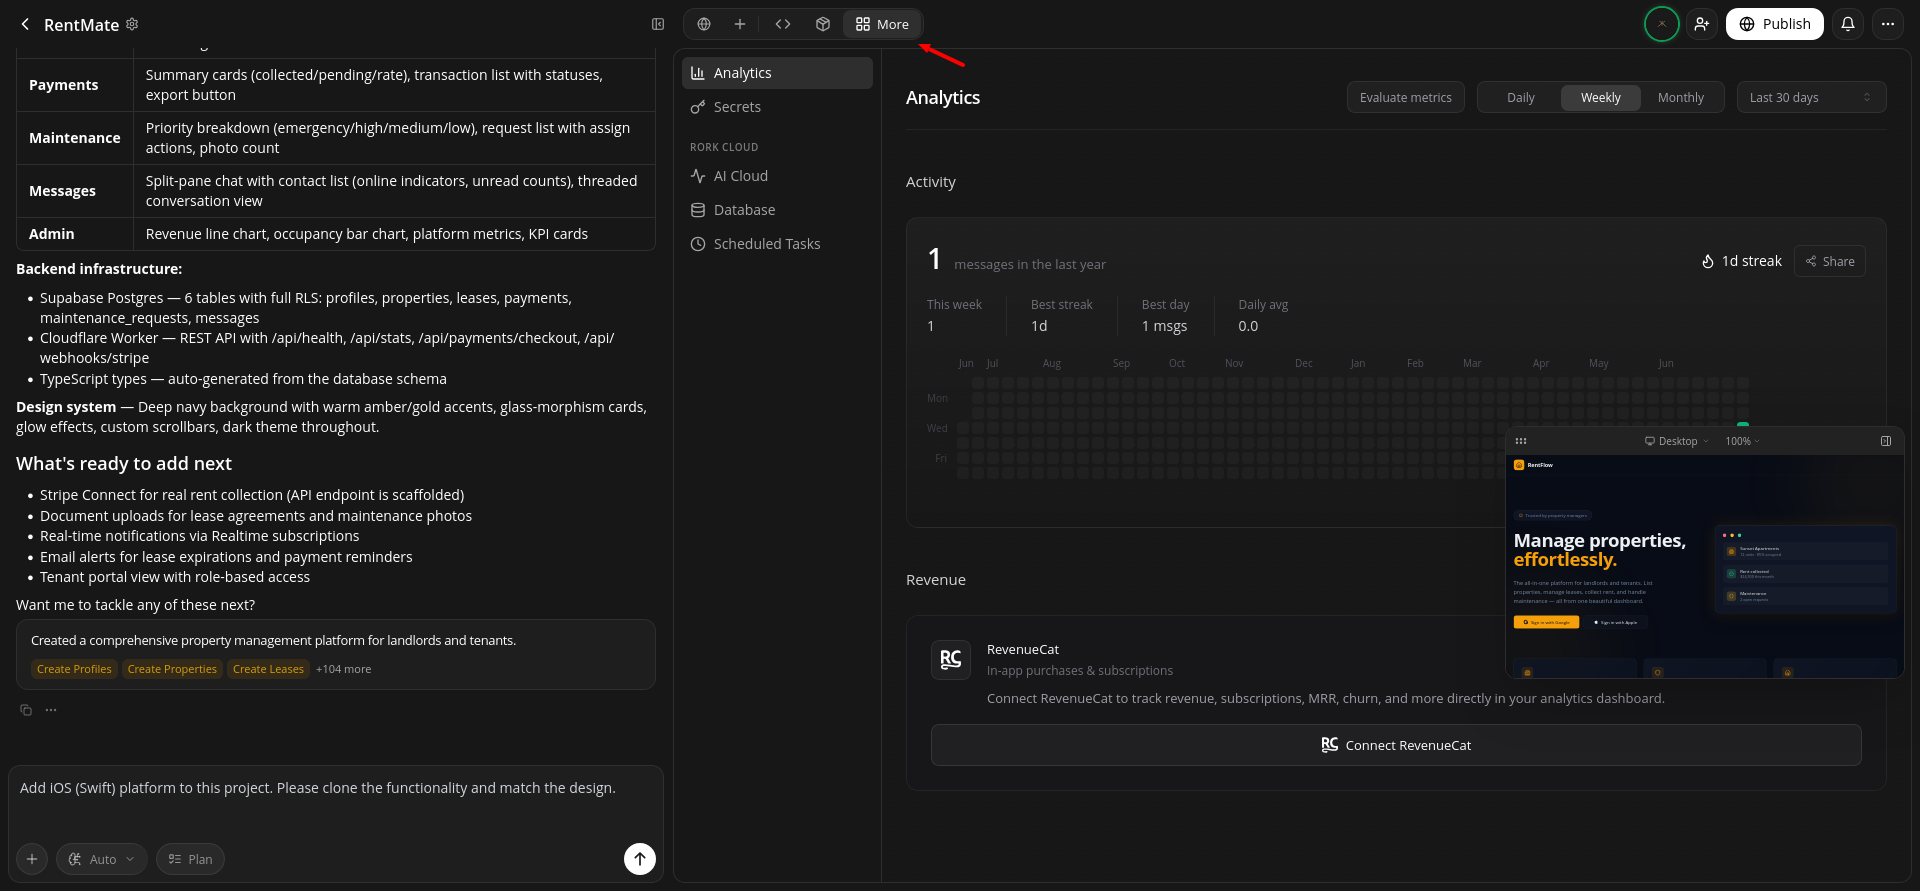Send the prompt with the arrow button
The image size is (1920, 891).
tap(640, 858)
